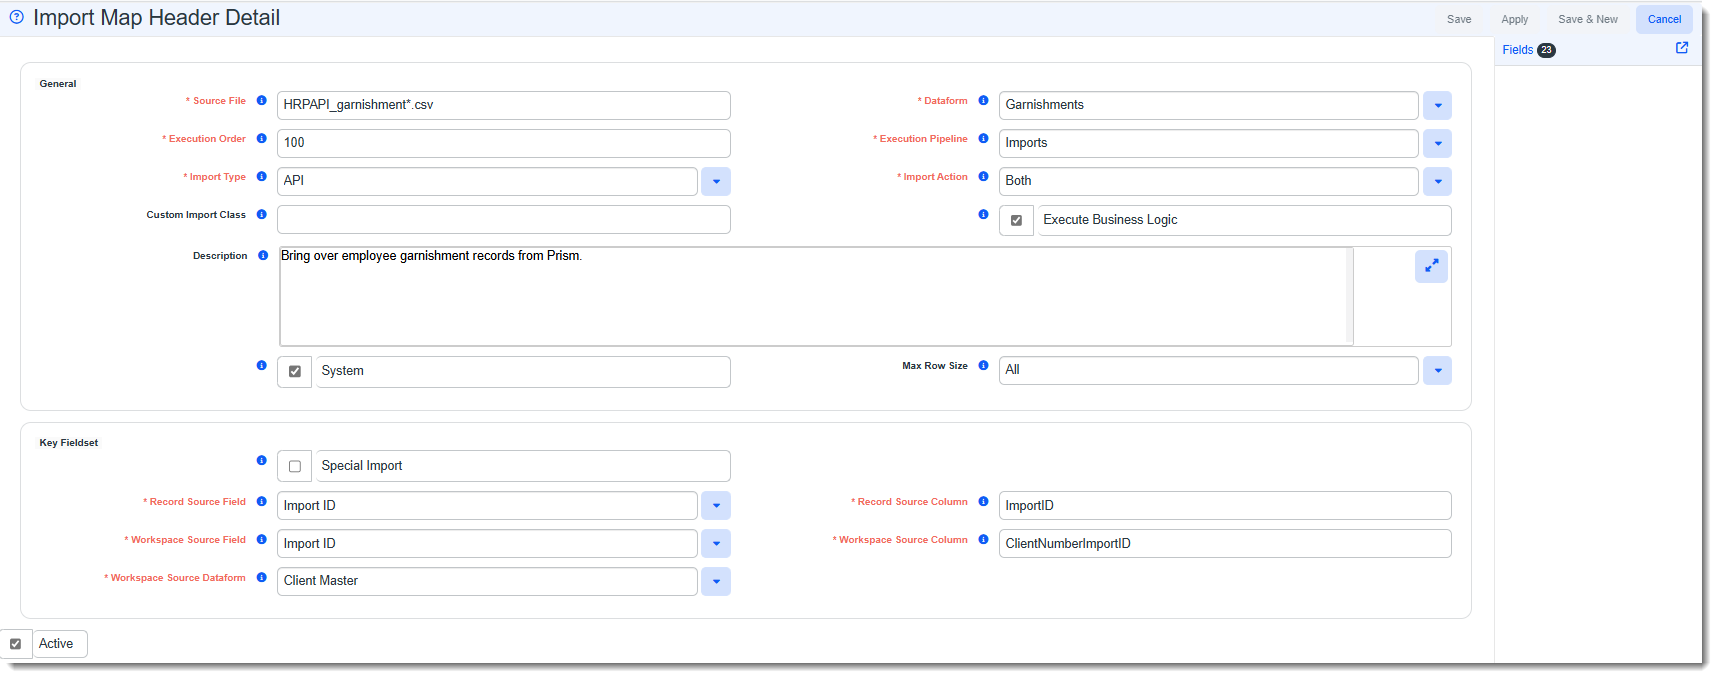
Task: Uncheck the Execute Business Logic checkbox
Action: click(x=1016, y=220)
